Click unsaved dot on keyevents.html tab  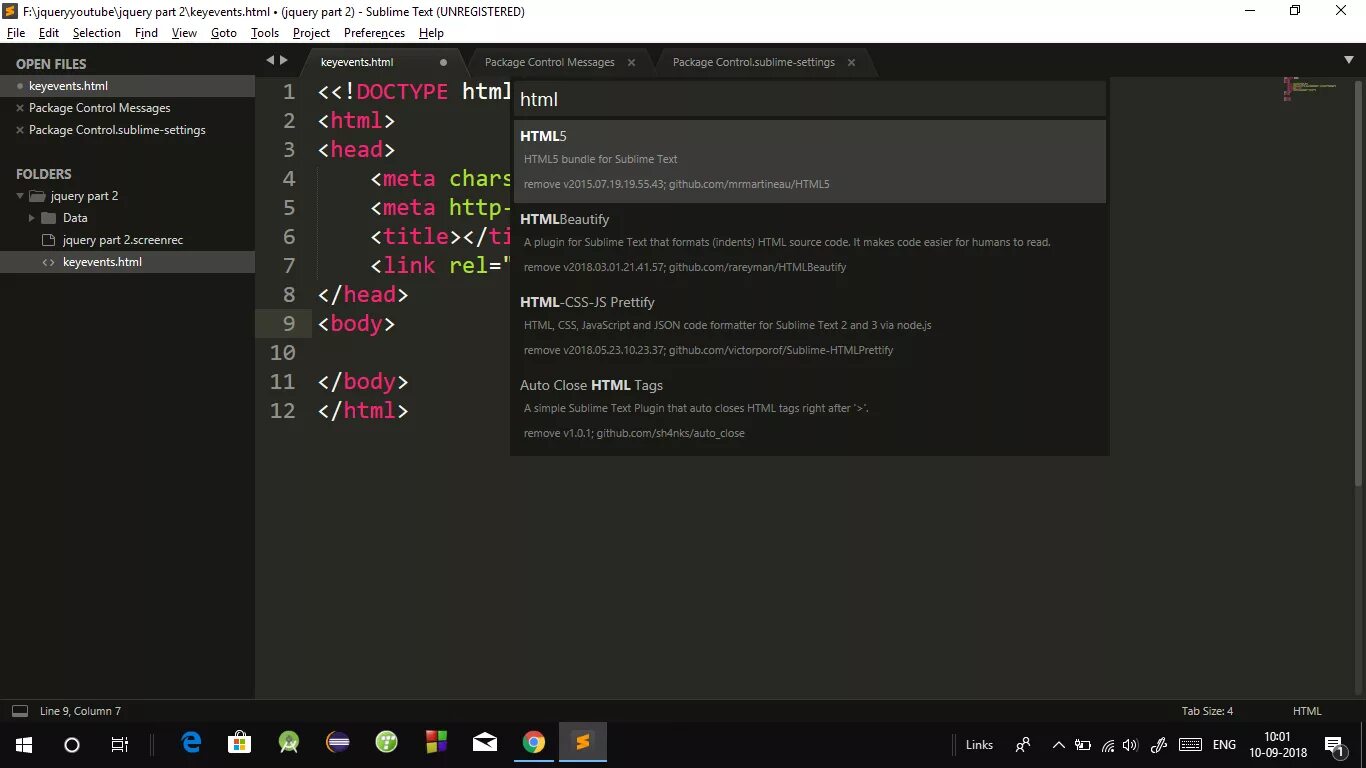[x=443, y=62]
